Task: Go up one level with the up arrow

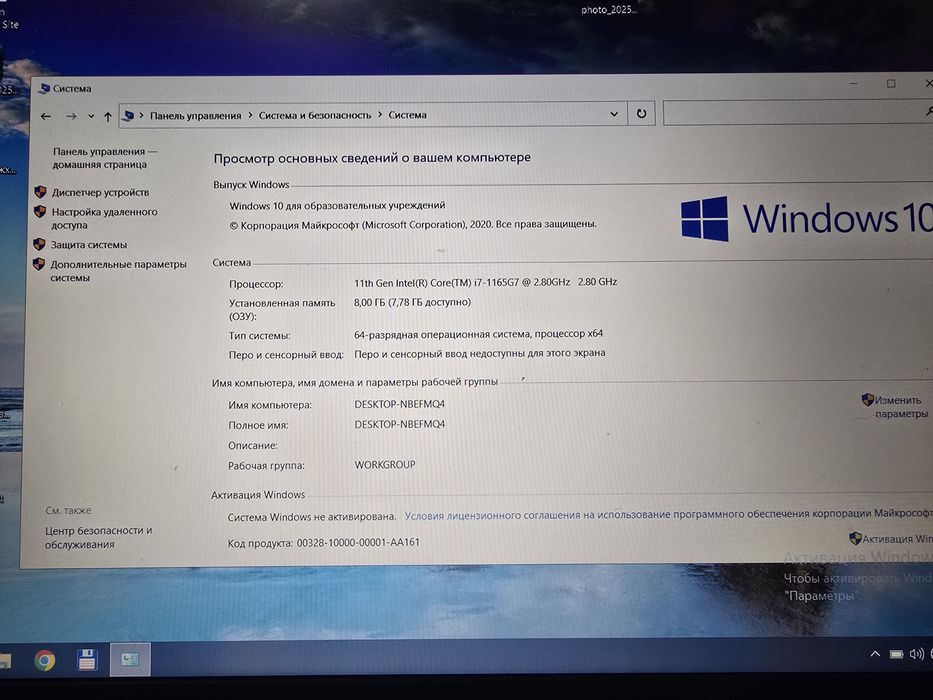Action: [108, 117]
